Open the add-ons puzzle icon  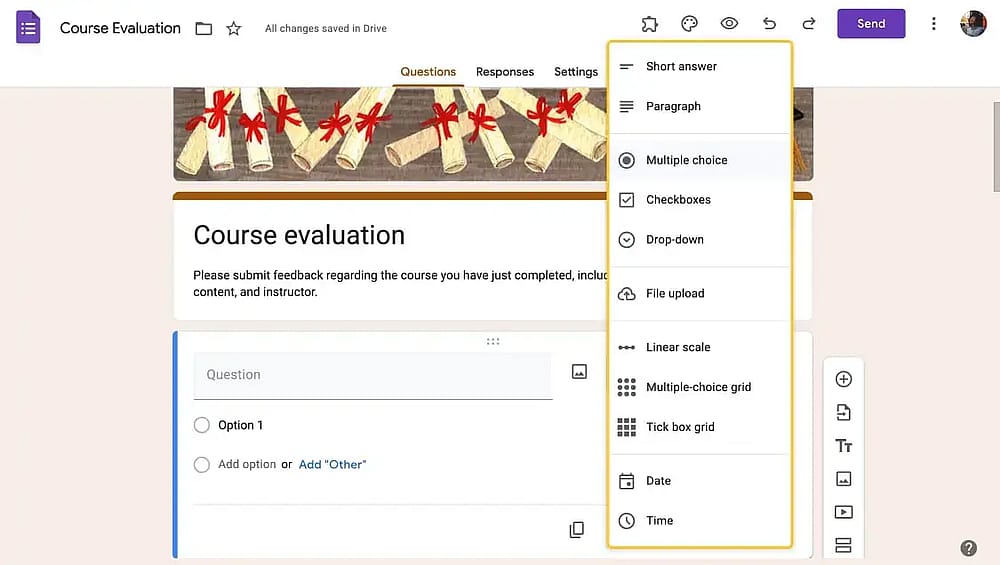[649, 24]
